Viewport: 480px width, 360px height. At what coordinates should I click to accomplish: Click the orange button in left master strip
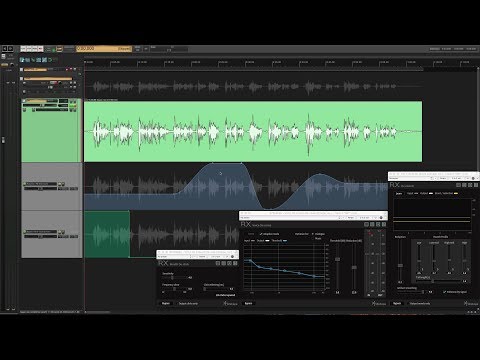pos(5,65)
